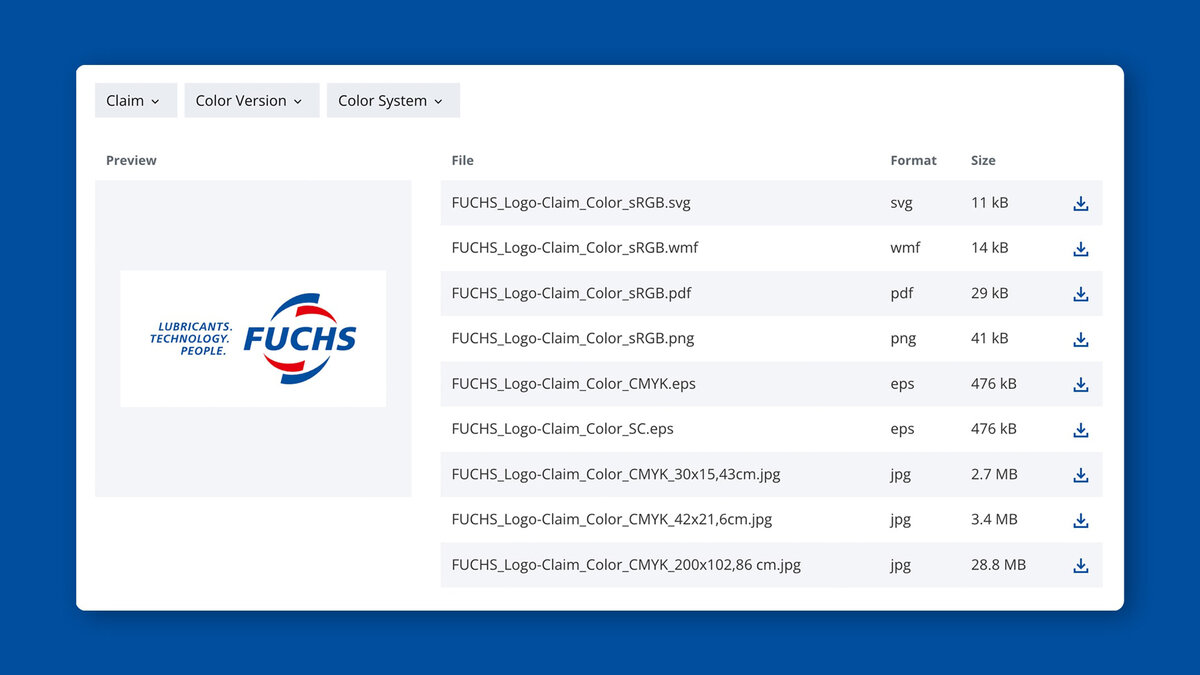The height and width of the screenshot is (675, 1200).
Task: Select file name FUCHS_Logo-Claim_Color_CMYK_30x15,43cm.jpg
Action: [616, 475]
